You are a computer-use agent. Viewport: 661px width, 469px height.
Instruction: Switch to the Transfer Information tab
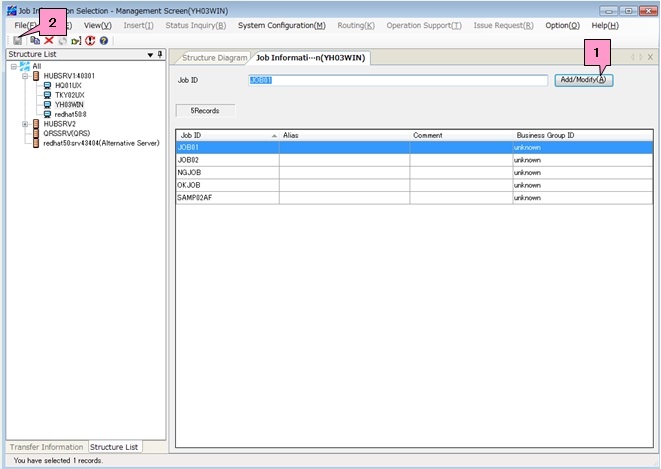click(46, 447)
